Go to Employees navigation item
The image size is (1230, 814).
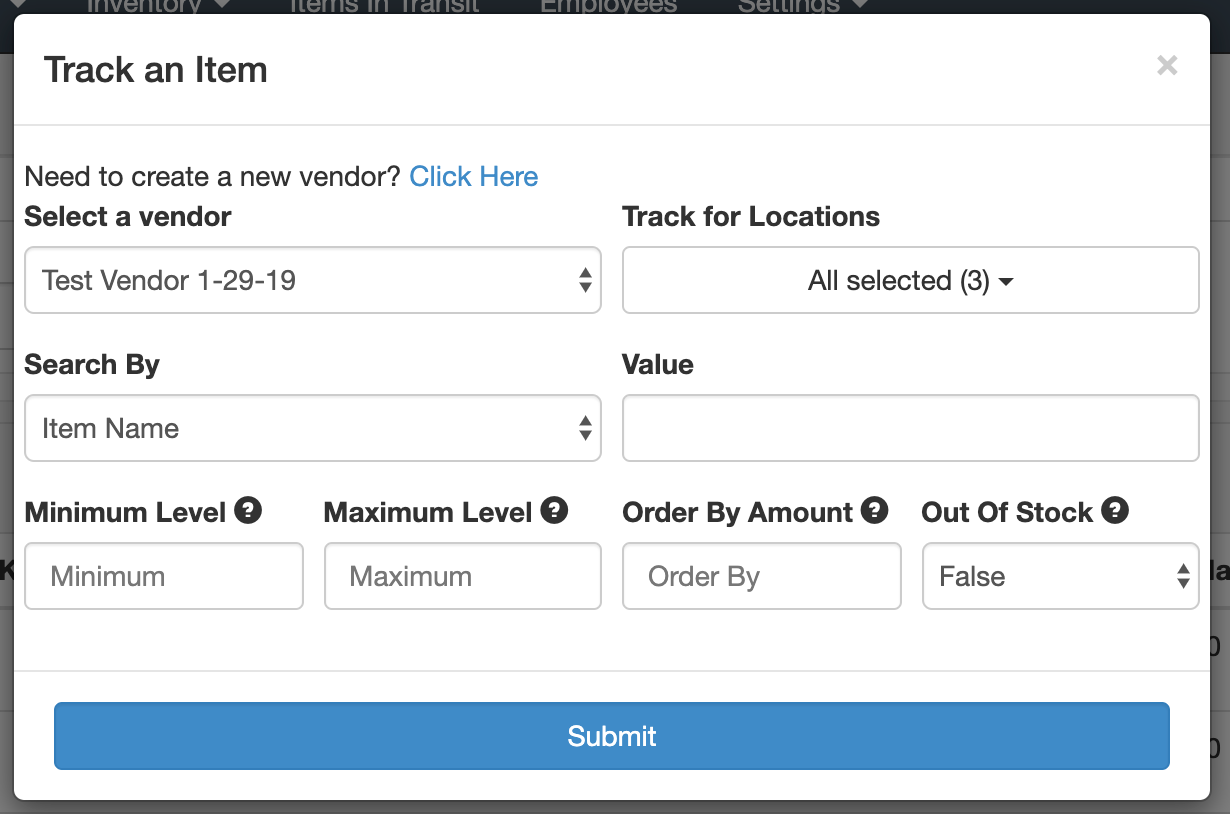[609, 6]
